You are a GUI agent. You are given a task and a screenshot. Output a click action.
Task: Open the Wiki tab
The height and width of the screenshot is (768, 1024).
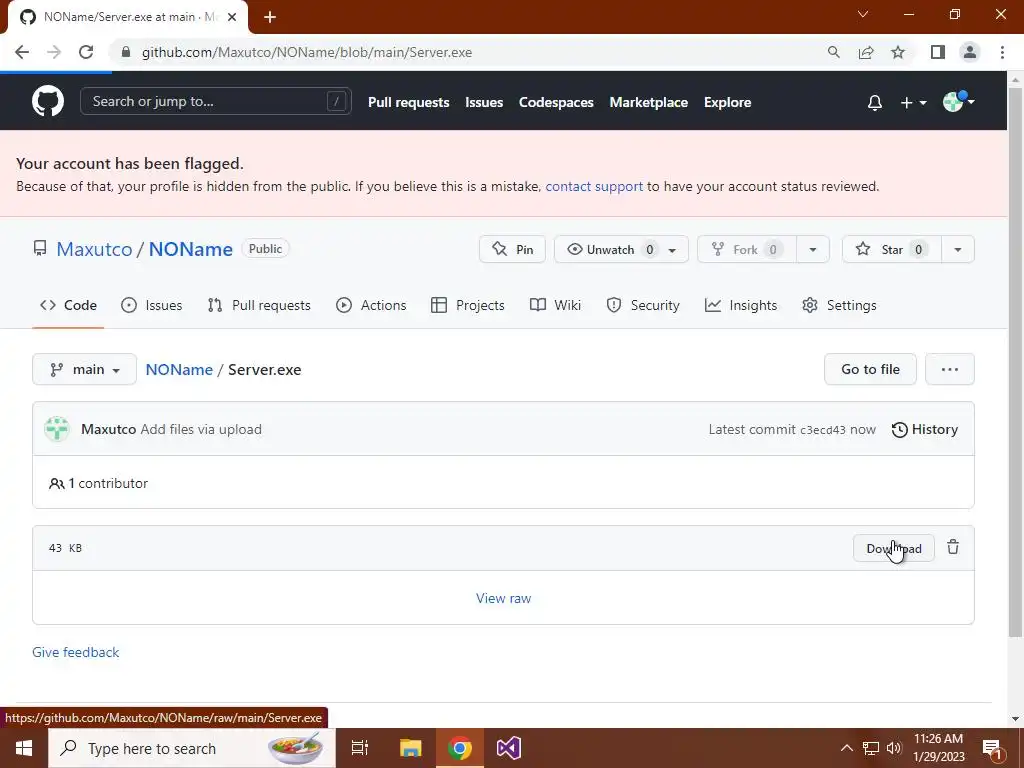[555, 306]
